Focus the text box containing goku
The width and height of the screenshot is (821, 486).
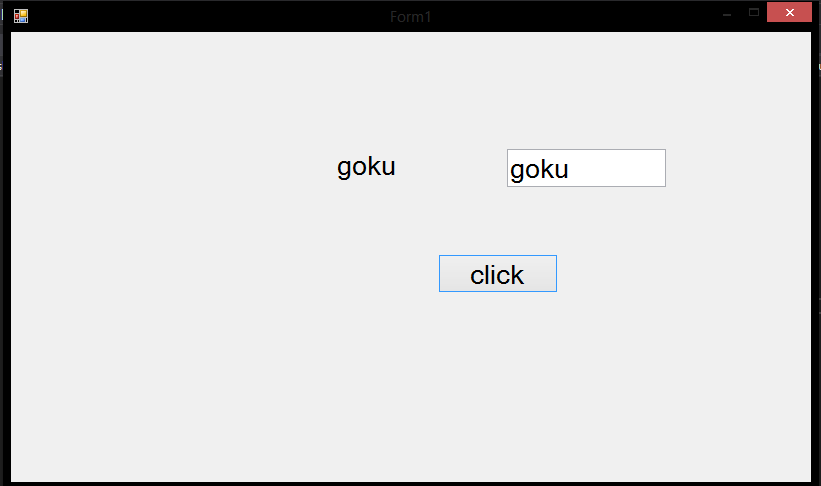pyautogui.click(x=586, y=168)
